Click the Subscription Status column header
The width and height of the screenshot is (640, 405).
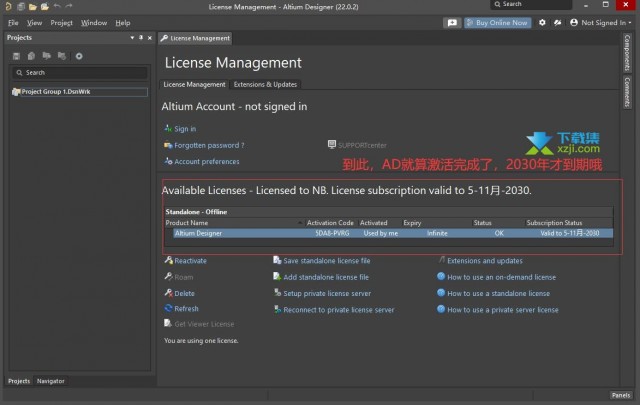(x=554, y=223)
